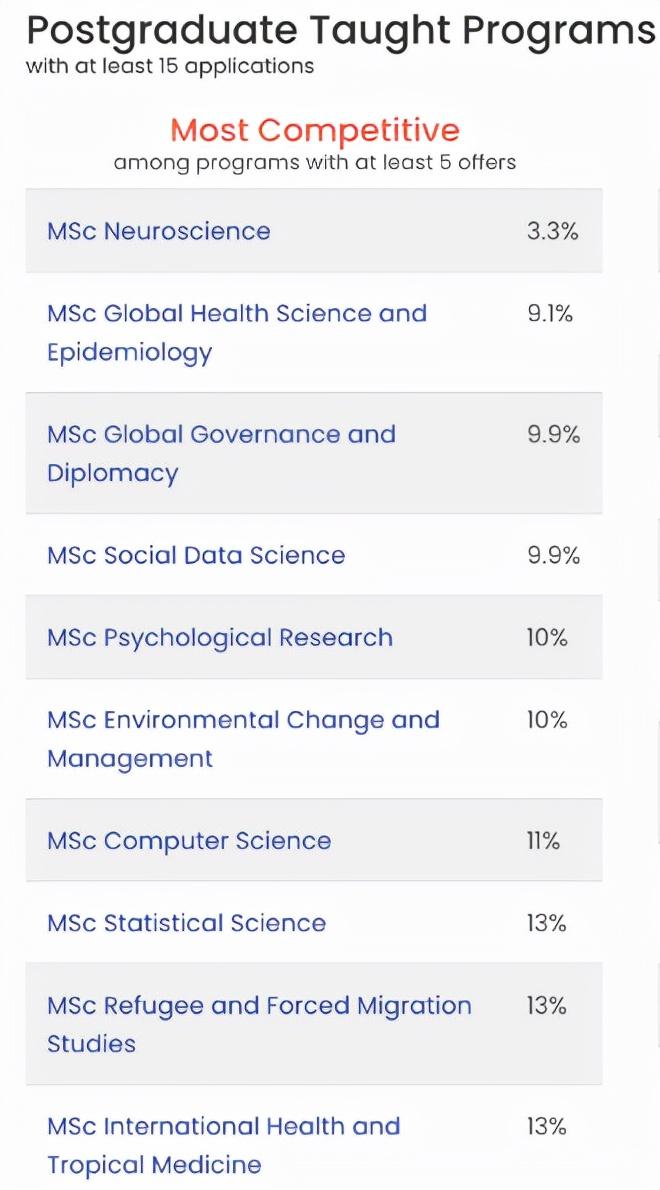Screen dimensions: 660x1190
Task: Select the MSc Statistical Science program
Action: click(x=186, y=923)
